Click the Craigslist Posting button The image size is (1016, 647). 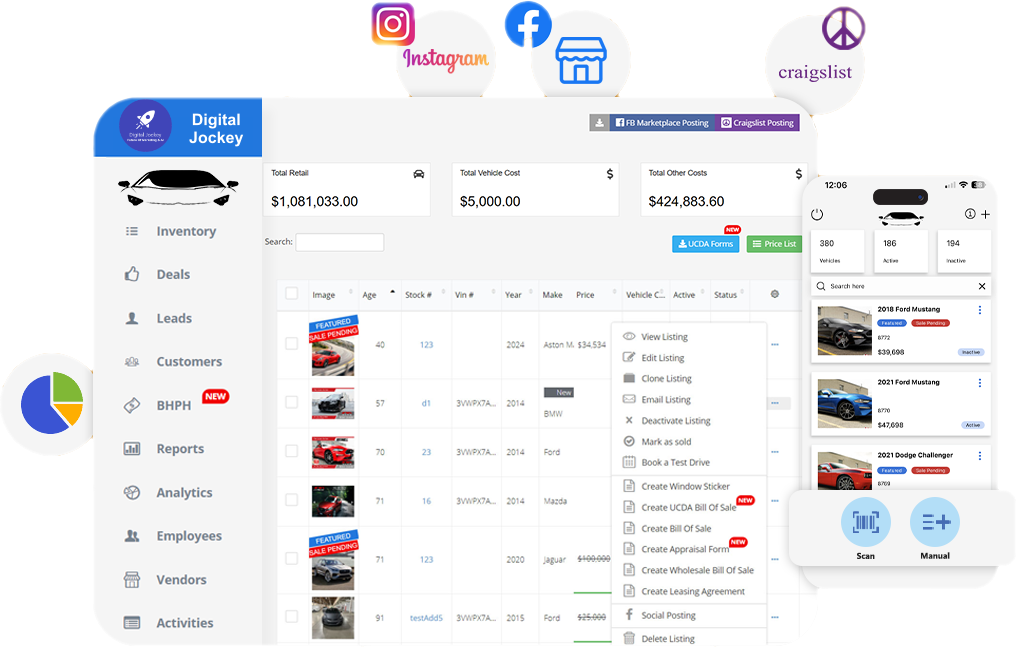757,123
